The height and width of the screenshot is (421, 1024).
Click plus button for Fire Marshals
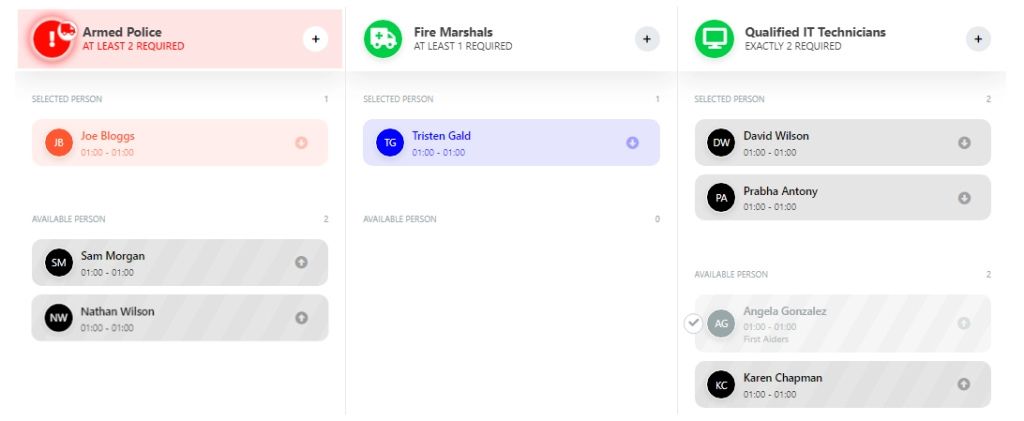647,39
